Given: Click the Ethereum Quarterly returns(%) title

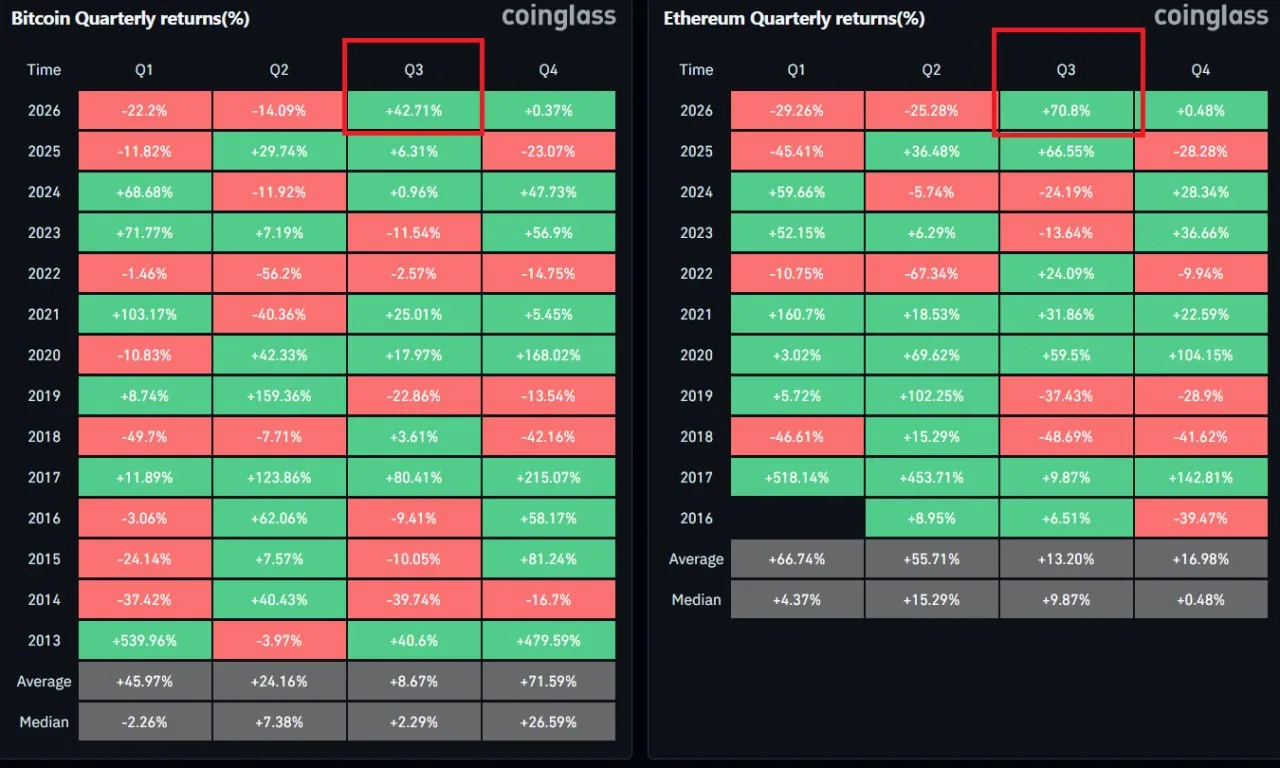Looking at the screenshot, I should pos(794,18).
